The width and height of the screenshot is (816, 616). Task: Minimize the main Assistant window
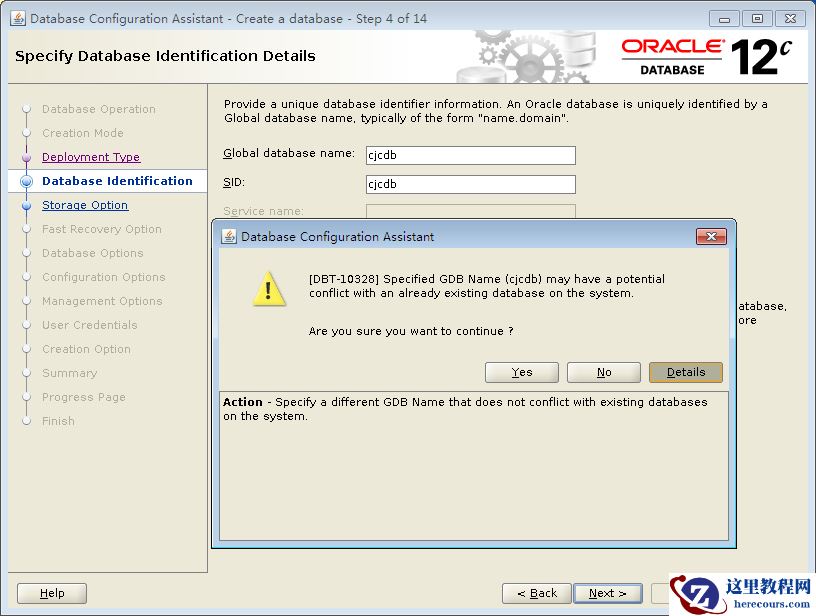click(x=724, y=19)
